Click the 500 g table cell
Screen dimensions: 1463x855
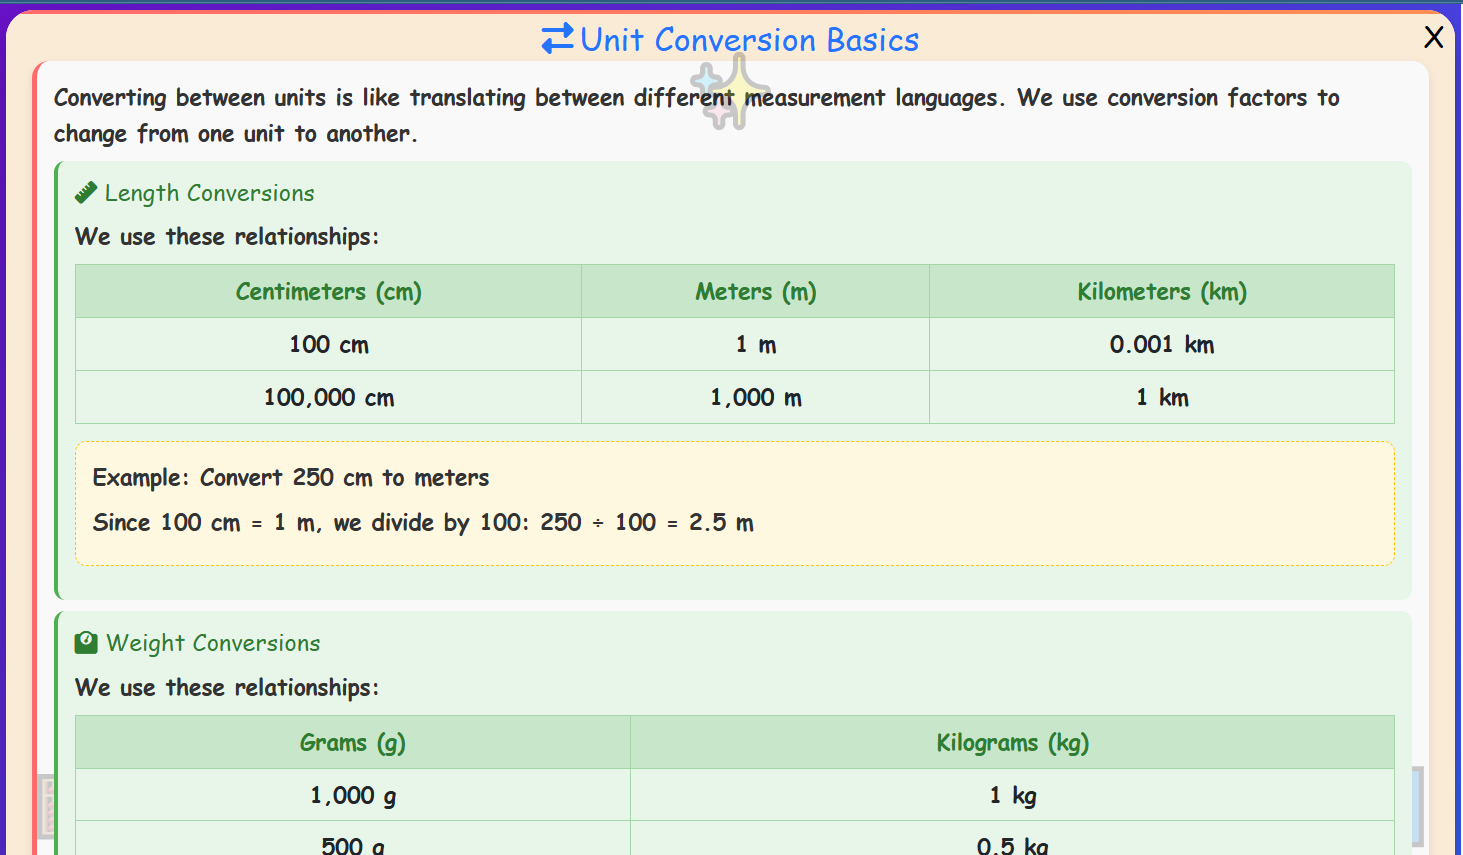tap(352, 845)
